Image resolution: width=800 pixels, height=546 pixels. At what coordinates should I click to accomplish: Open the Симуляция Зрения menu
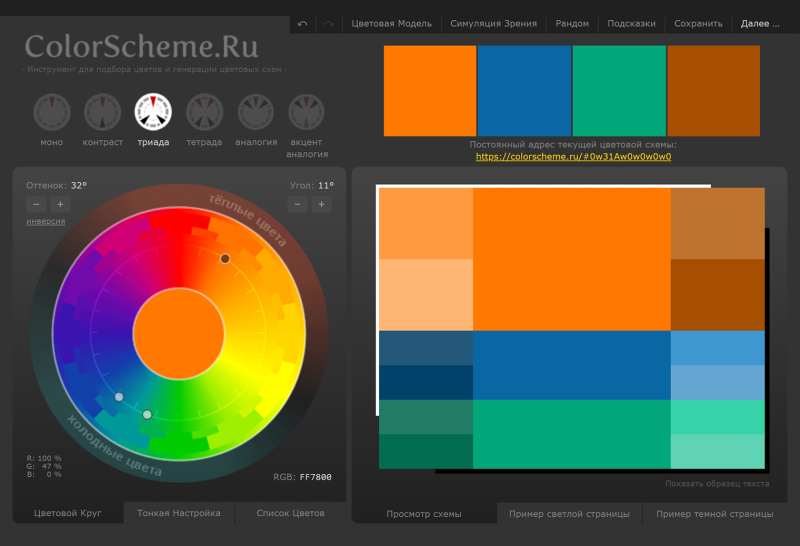(x=493, y=23)
